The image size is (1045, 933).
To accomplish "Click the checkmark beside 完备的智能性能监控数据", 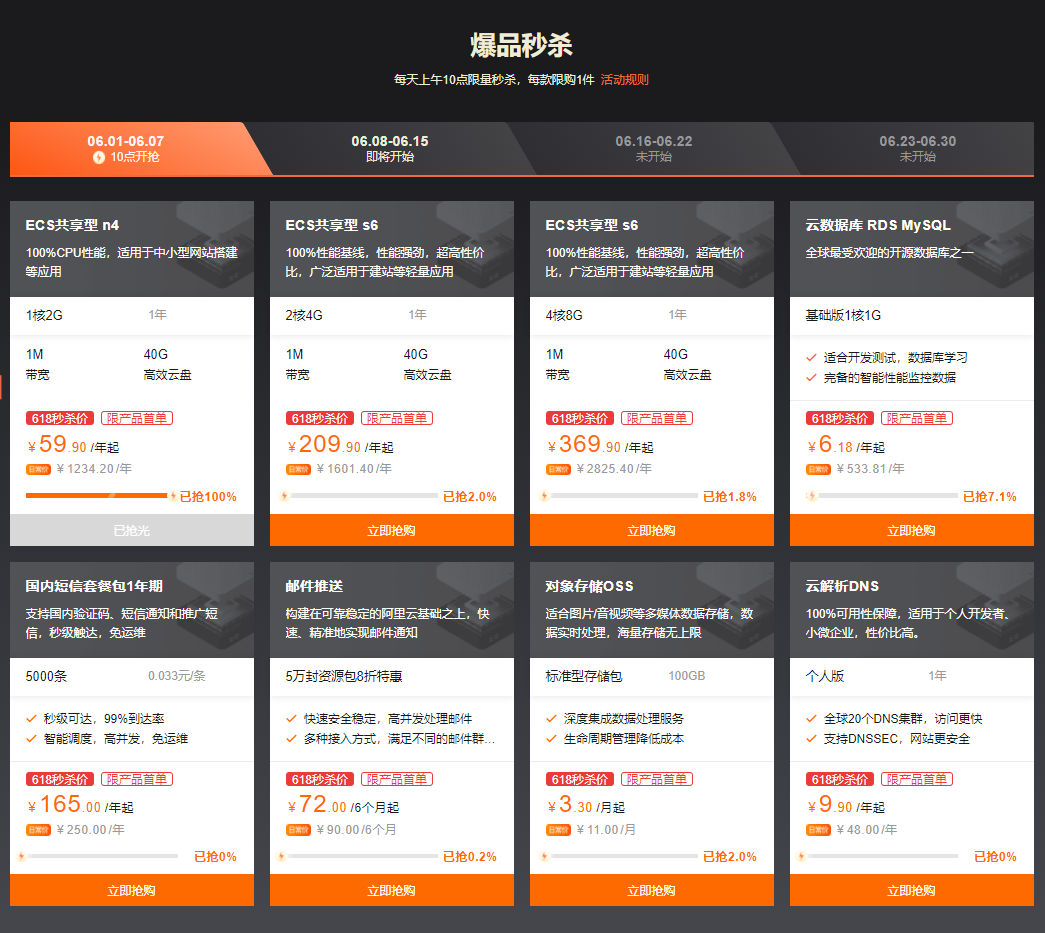I will pos(811,378).
